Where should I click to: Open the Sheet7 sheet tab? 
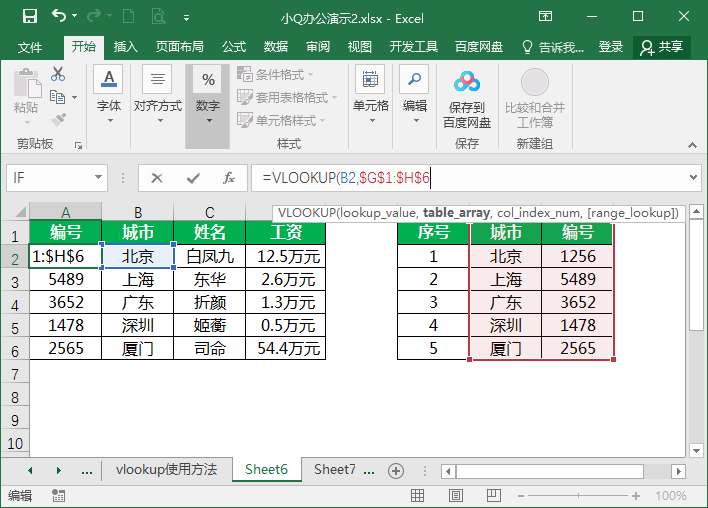coord(335,470)
